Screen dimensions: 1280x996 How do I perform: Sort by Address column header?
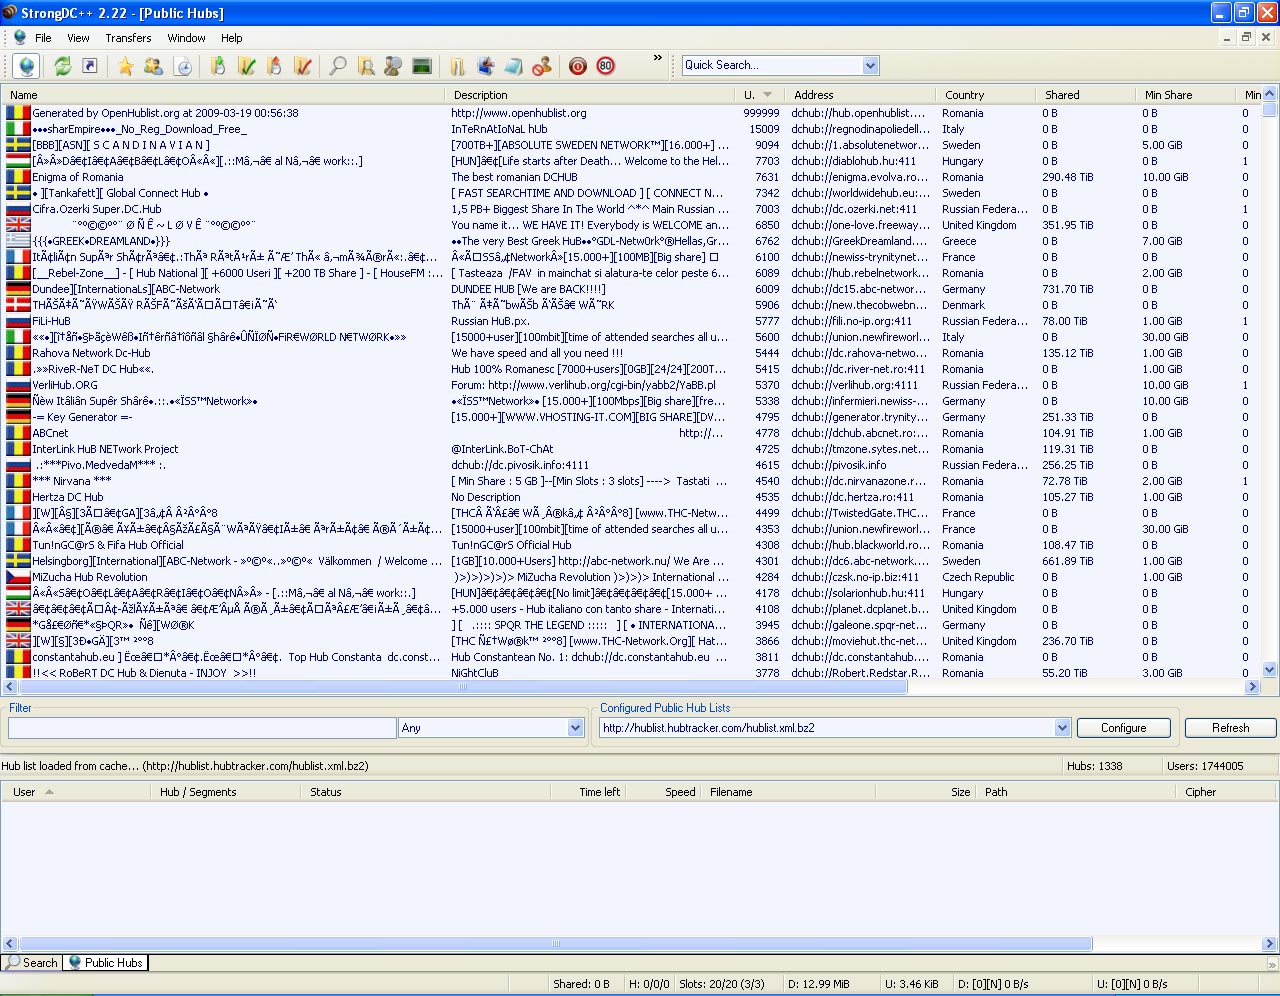860,95
